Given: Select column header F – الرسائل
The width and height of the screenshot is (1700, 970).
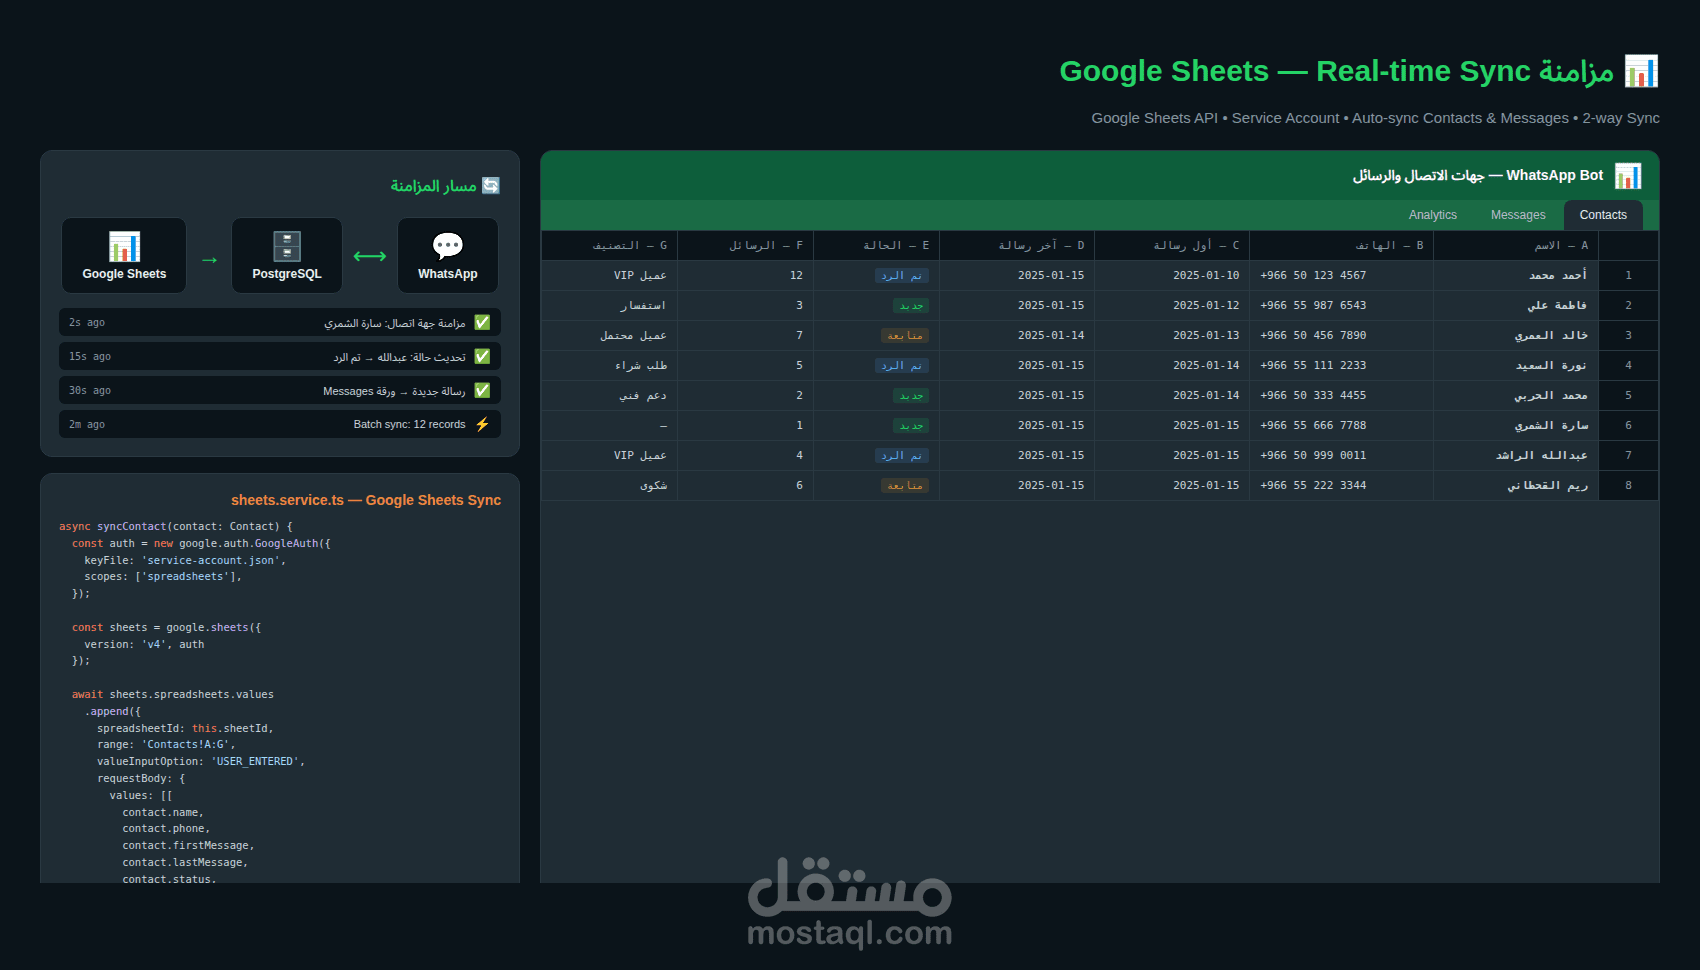Looking at the screenshot, I should [745, 245].
